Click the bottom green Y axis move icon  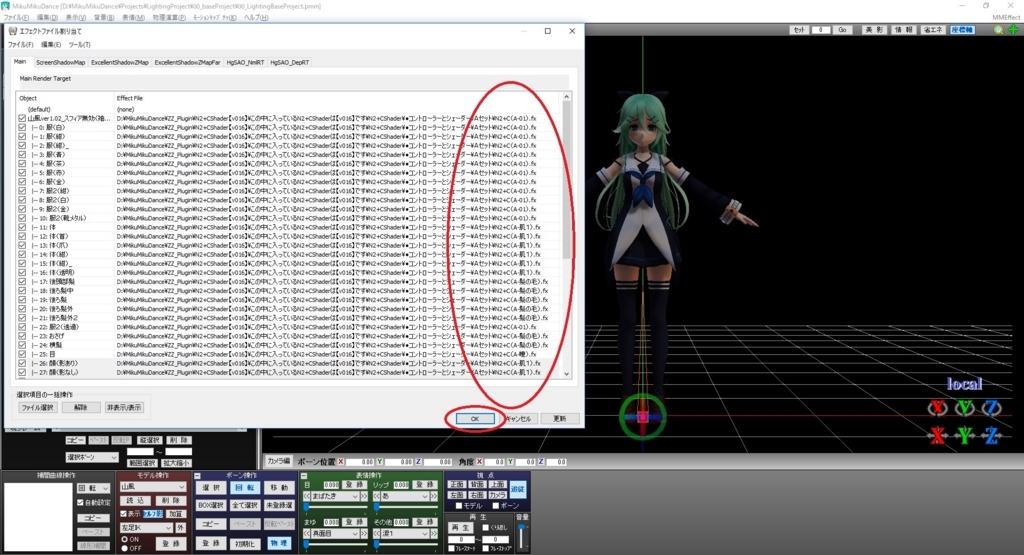[965, 435]
